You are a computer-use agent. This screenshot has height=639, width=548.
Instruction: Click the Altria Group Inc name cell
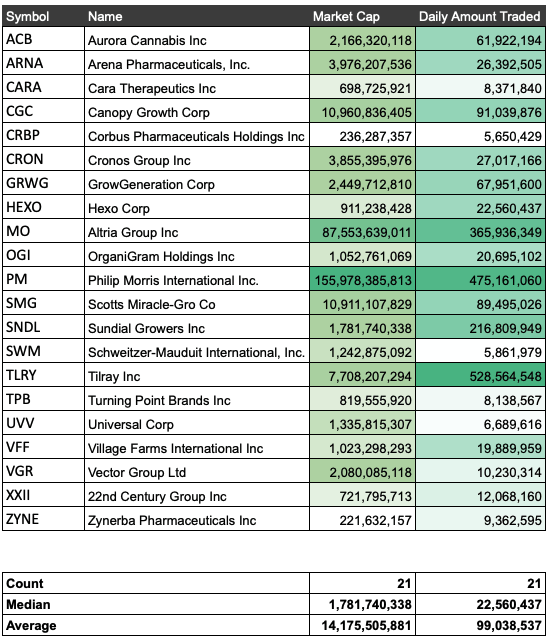tap(197, 231)
